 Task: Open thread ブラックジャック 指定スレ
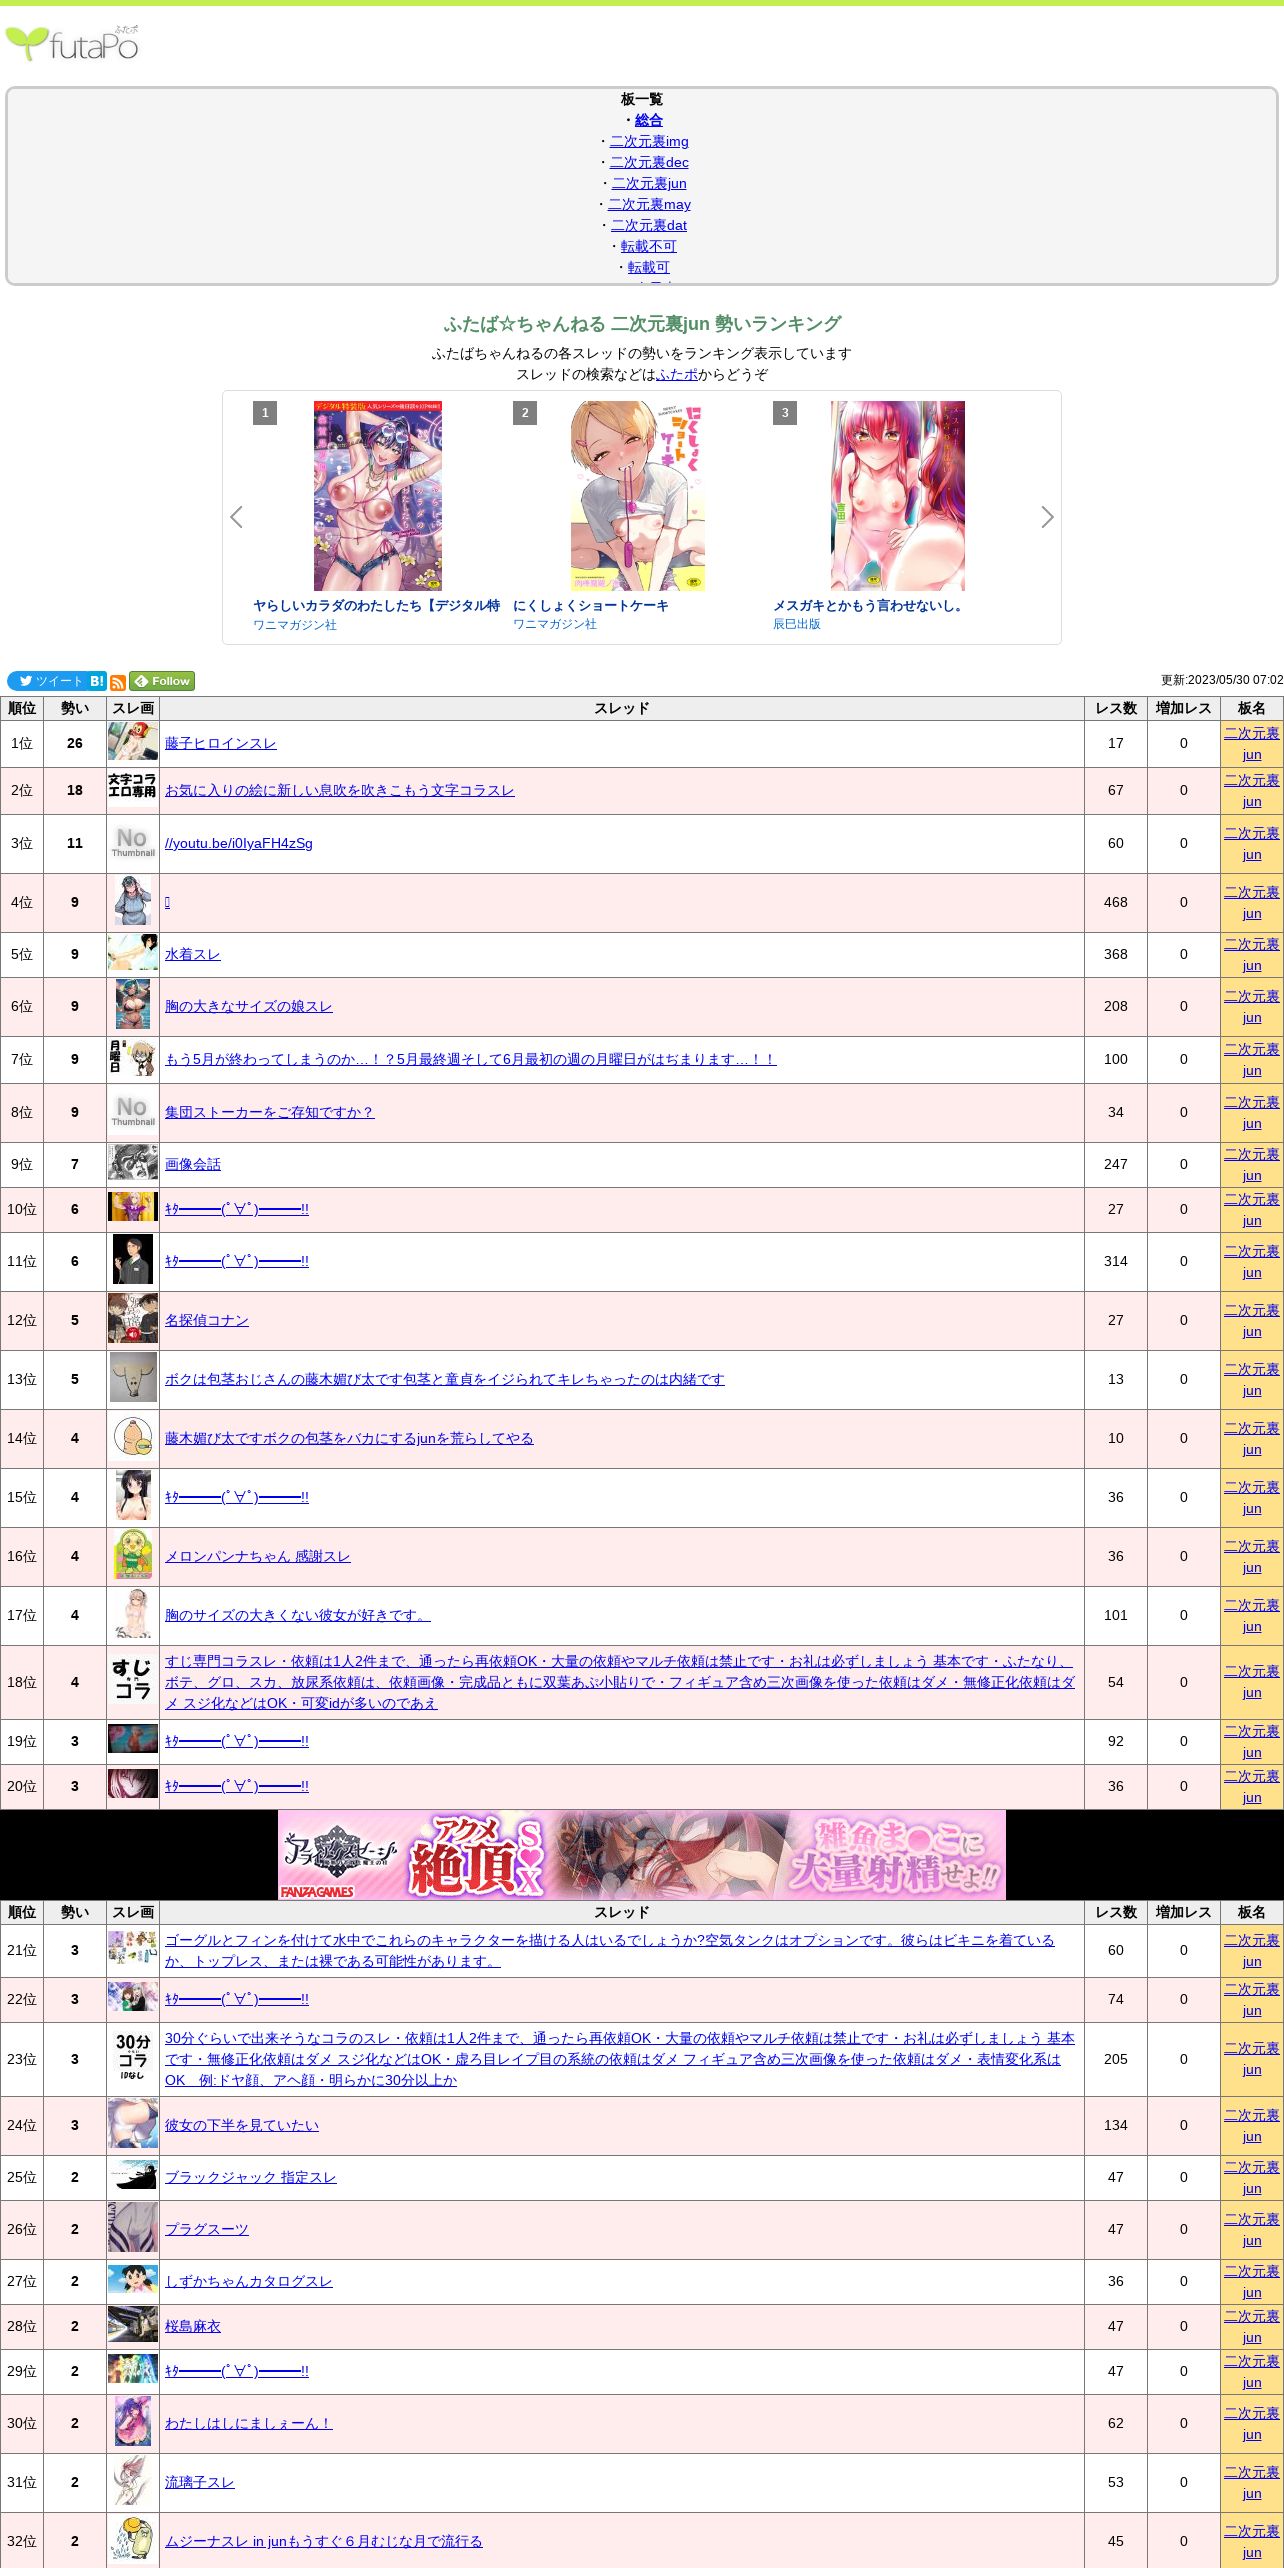pos(251,2177)
